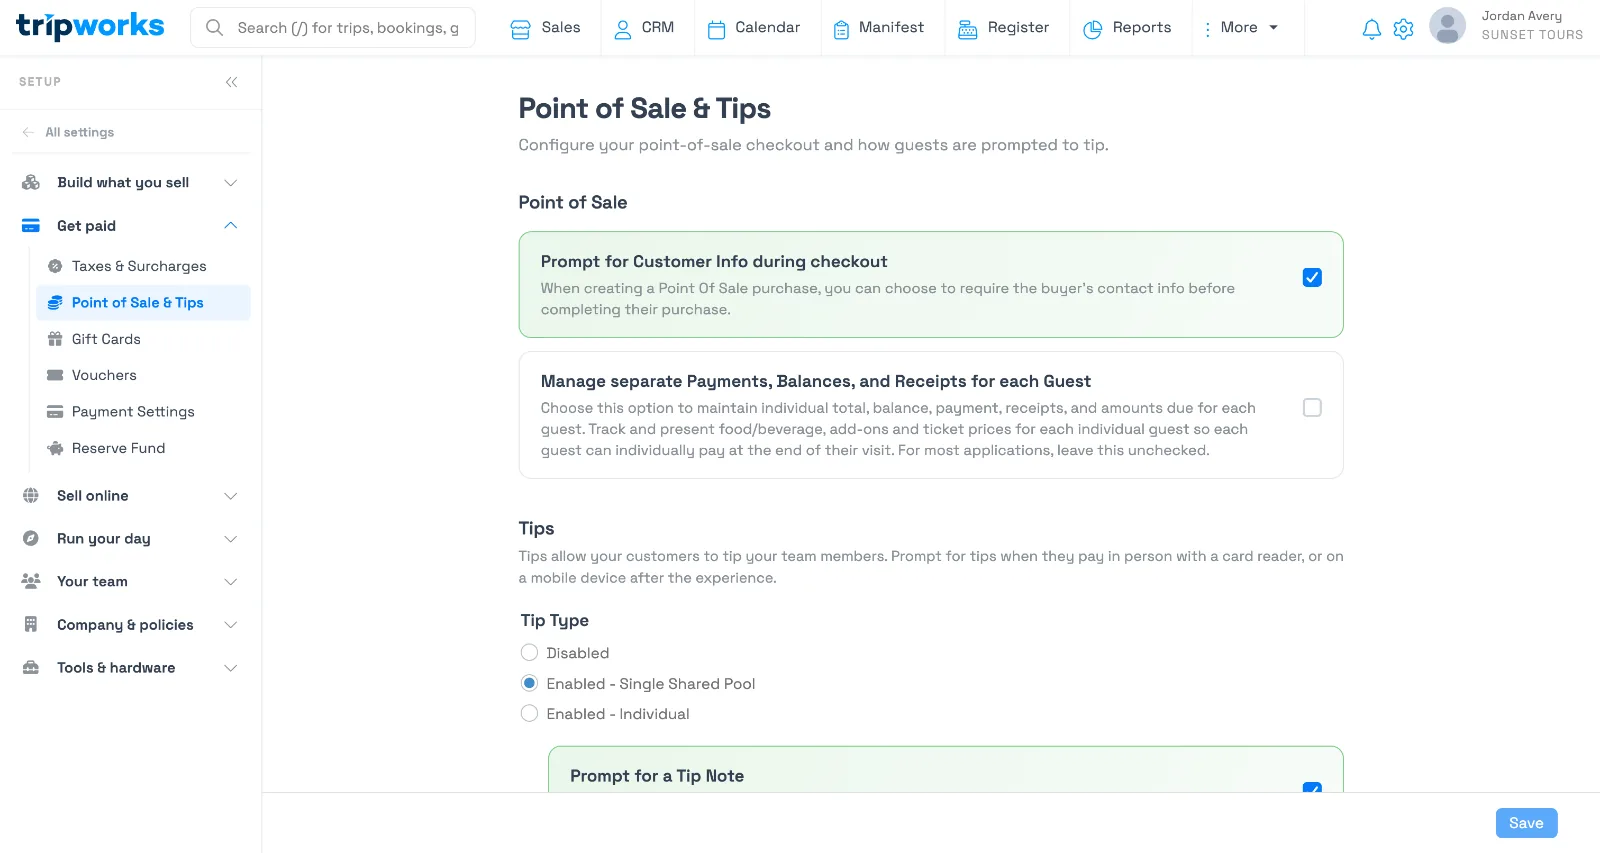Click the Reports pie chart icon
Viewport: 1600px width, 853px height.
point(1093,29)
